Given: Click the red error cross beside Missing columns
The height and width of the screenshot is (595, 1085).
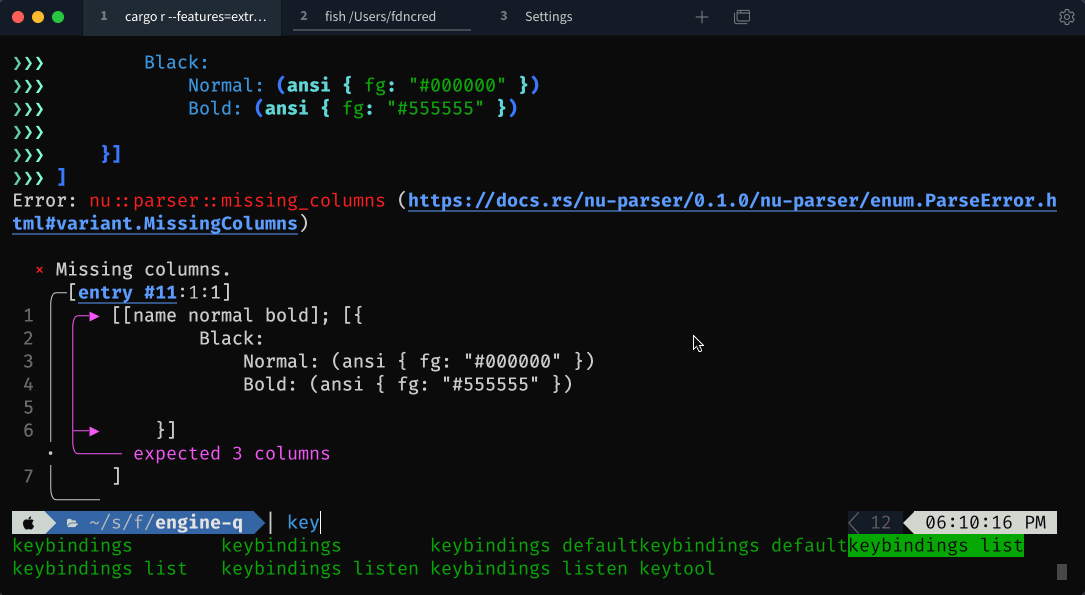Looking at the screenshot, I should [x=38, y=269].
